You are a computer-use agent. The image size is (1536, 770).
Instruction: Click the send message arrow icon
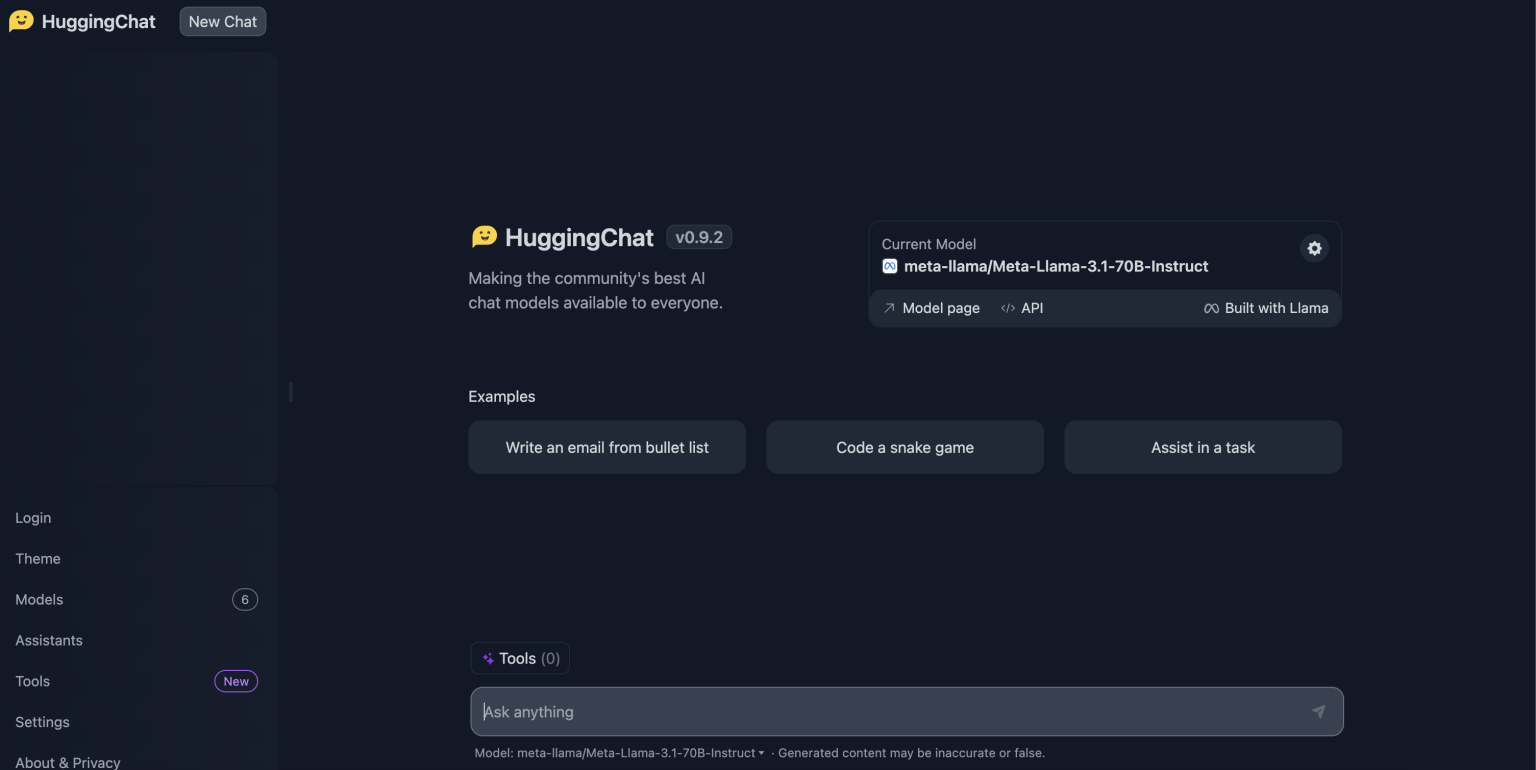pyautogui.click(x=1318, y=711)
